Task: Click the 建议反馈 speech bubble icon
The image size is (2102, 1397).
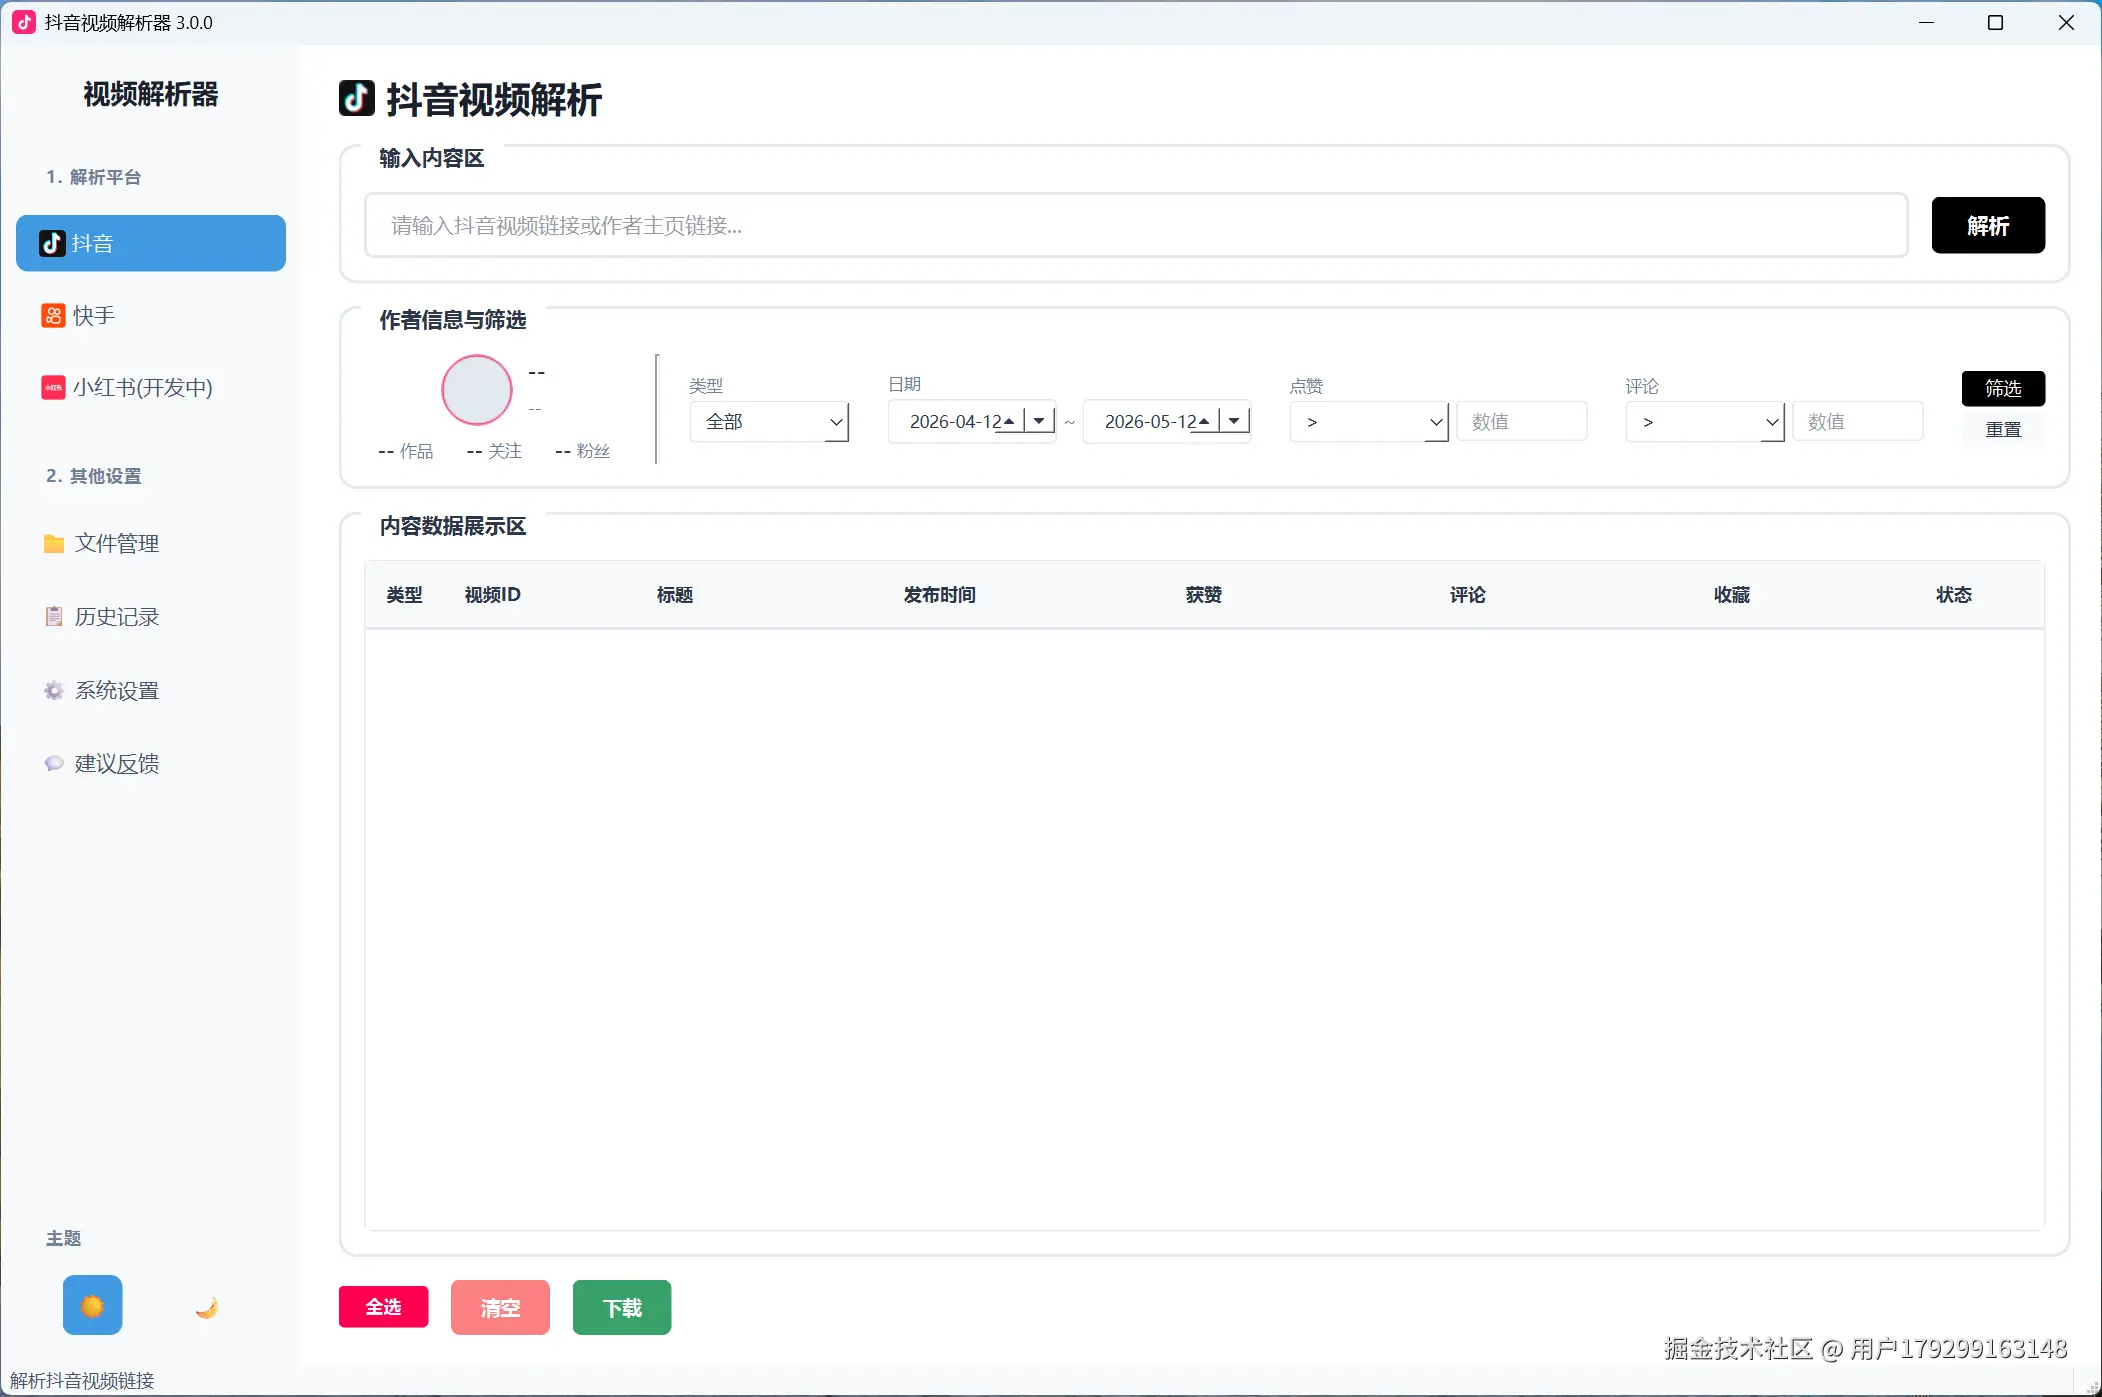Action: click(x=54, y=763)
